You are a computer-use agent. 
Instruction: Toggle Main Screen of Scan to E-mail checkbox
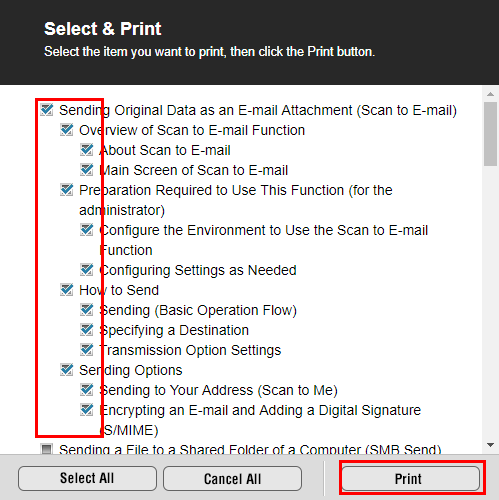coord(87,169)
